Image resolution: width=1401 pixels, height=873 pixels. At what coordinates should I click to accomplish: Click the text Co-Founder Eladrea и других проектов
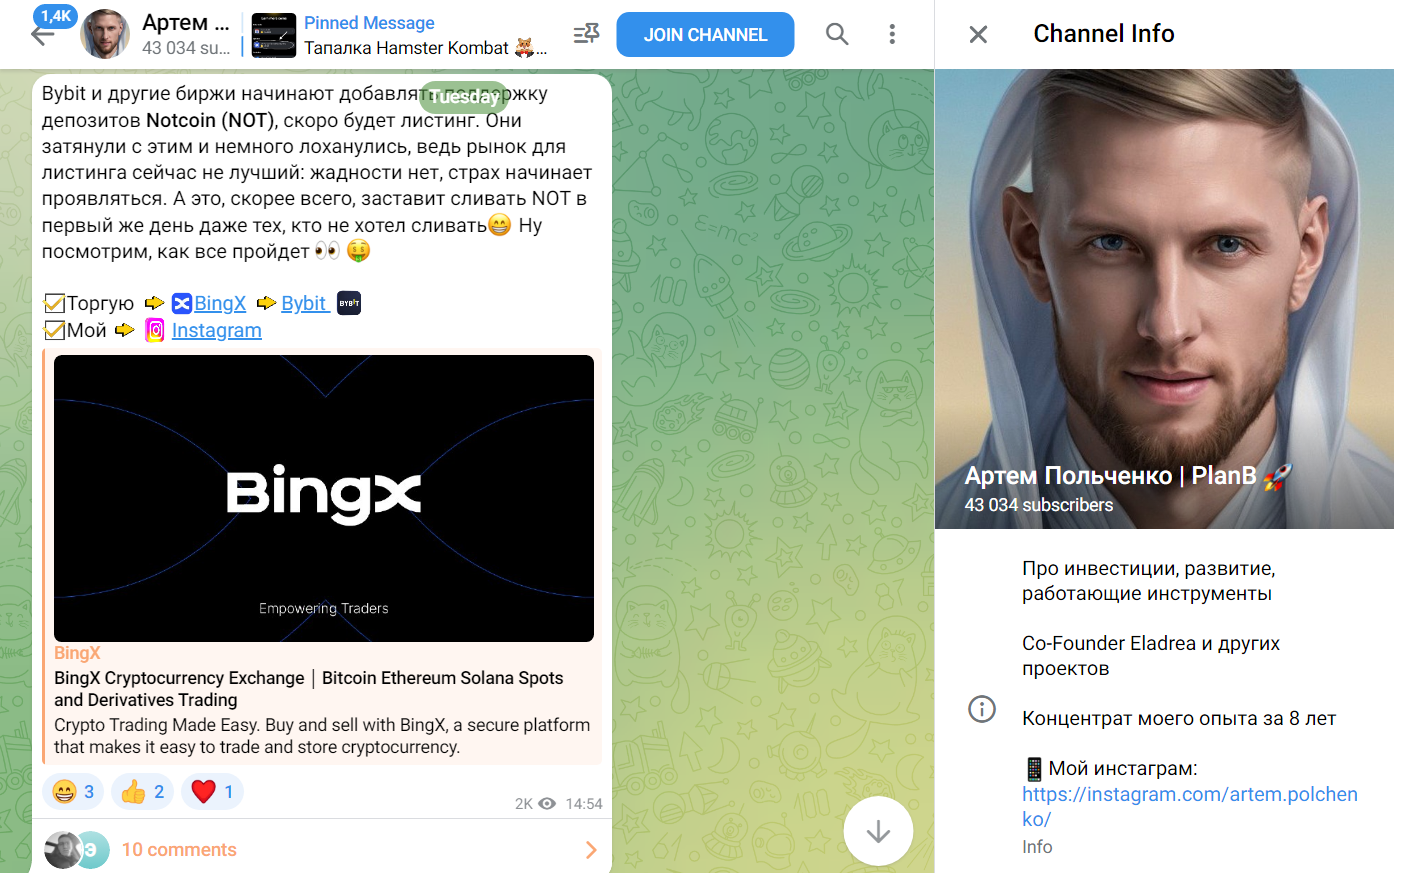[1151, 656]
